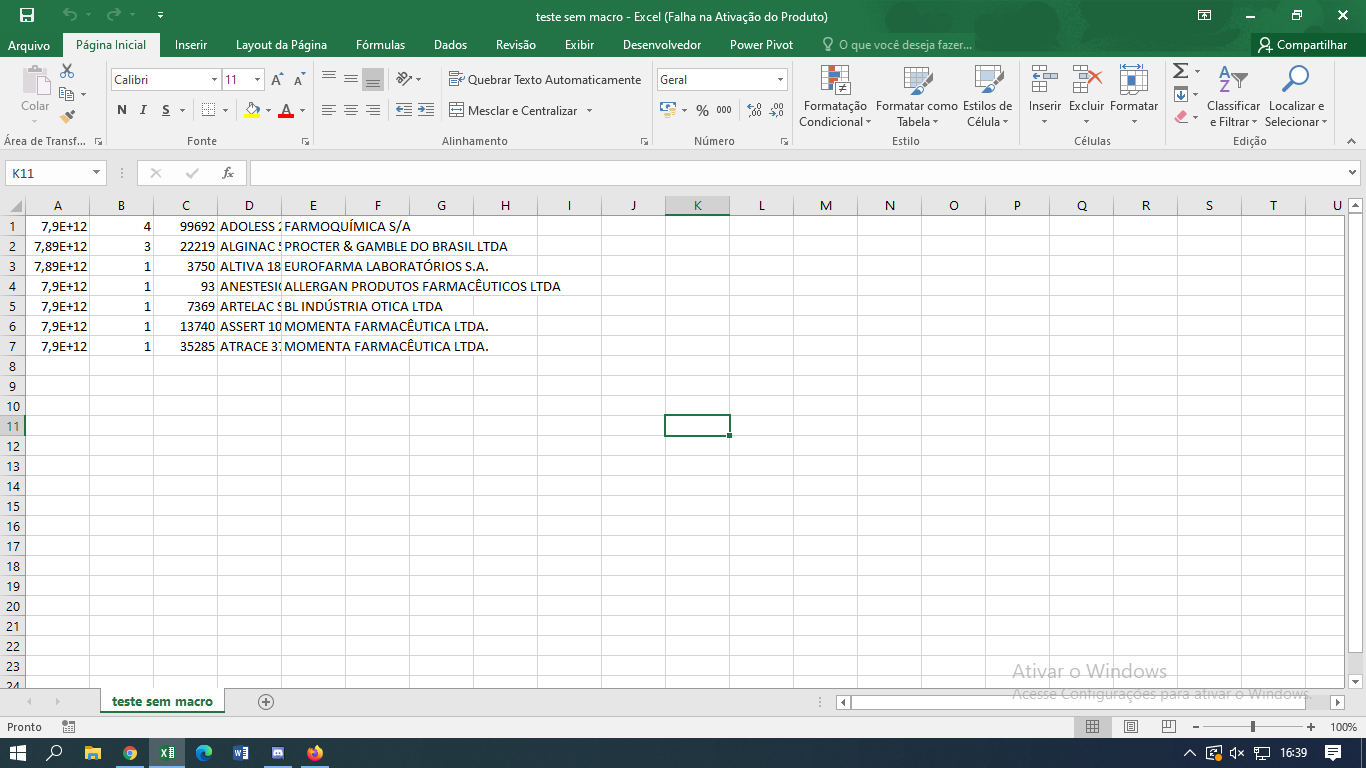The width and height of the screenshot is (1366, 768).
Task: Open Formatação Condicional dropdown
Action: [x=835, y=96]
